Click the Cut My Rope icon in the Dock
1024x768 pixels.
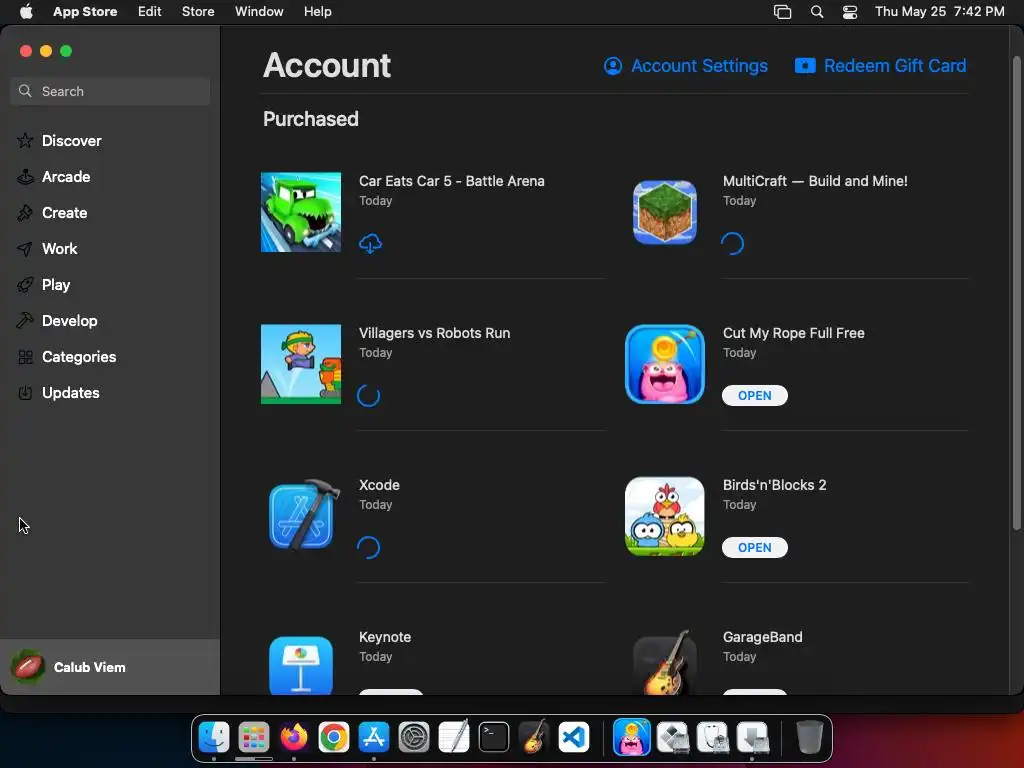click(x=632, y=737)
